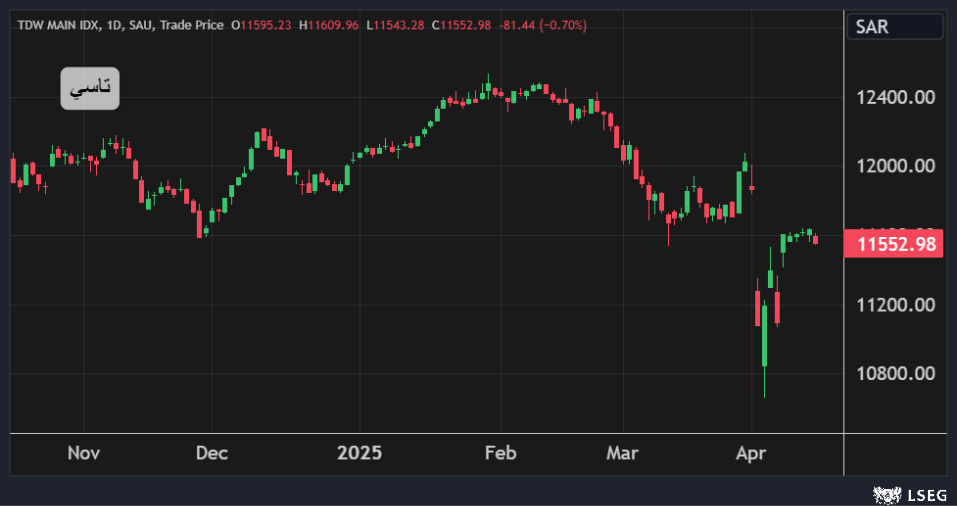957x506 pixels.
Task: Click the Trade Price label in header
Action: [191, 24]
